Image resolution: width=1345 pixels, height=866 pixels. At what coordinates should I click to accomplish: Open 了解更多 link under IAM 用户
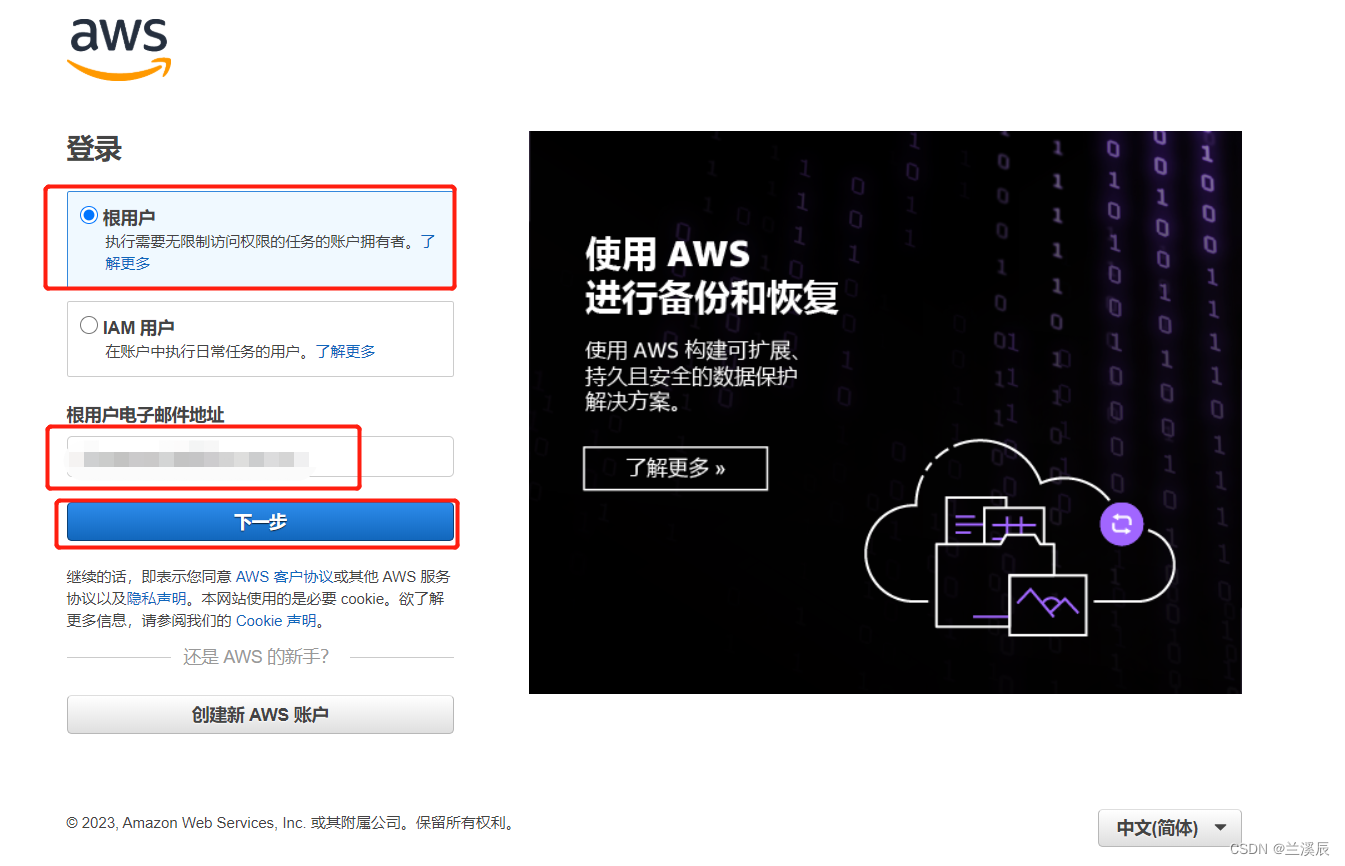(x=346, y=351)
